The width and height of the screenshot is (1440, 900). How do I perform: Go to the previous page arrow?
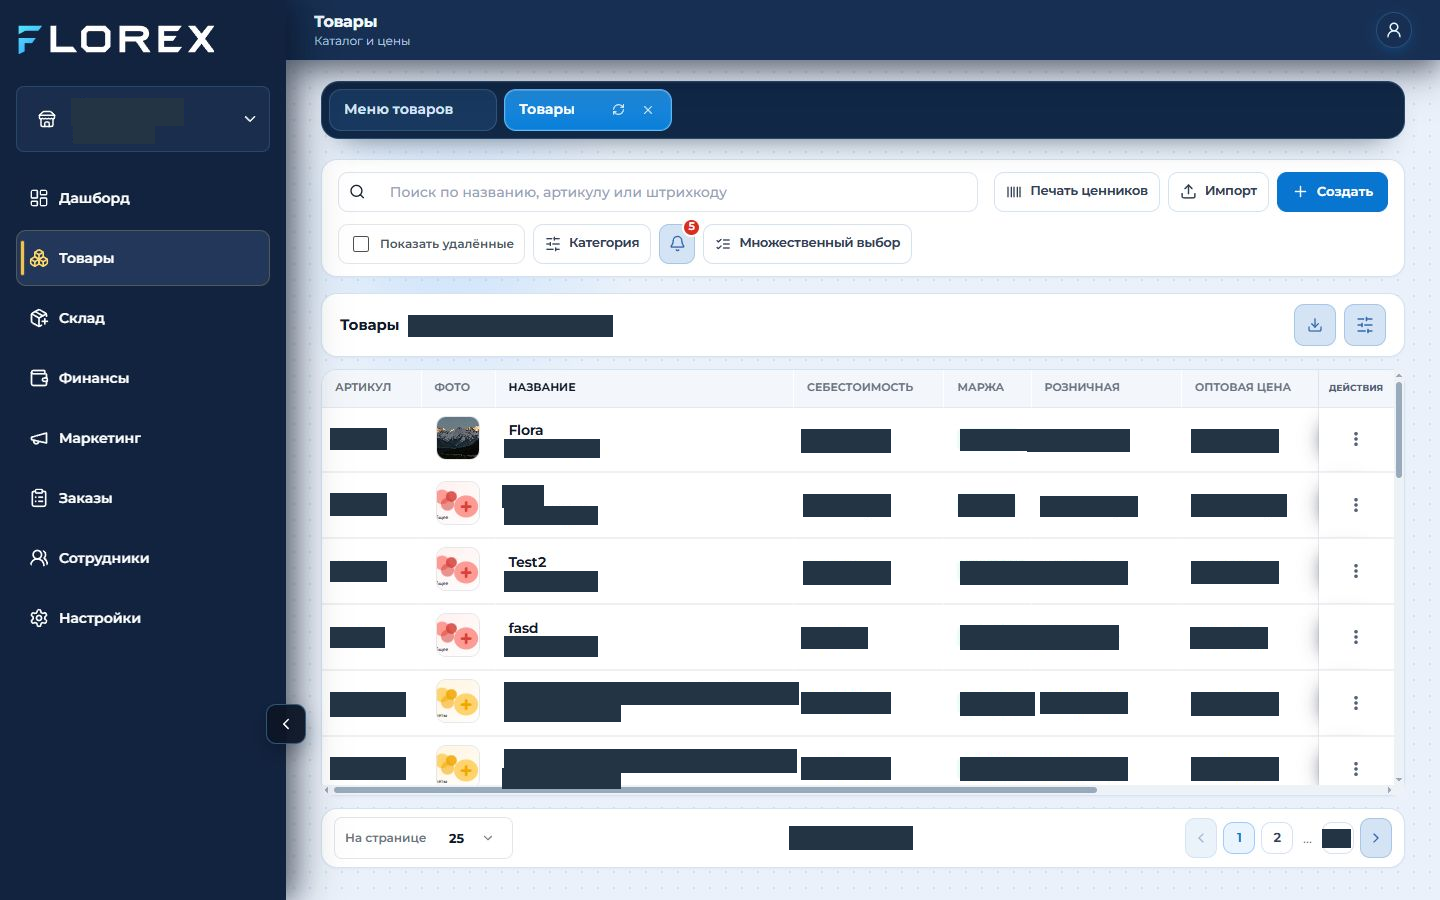tap(1201, 838)
